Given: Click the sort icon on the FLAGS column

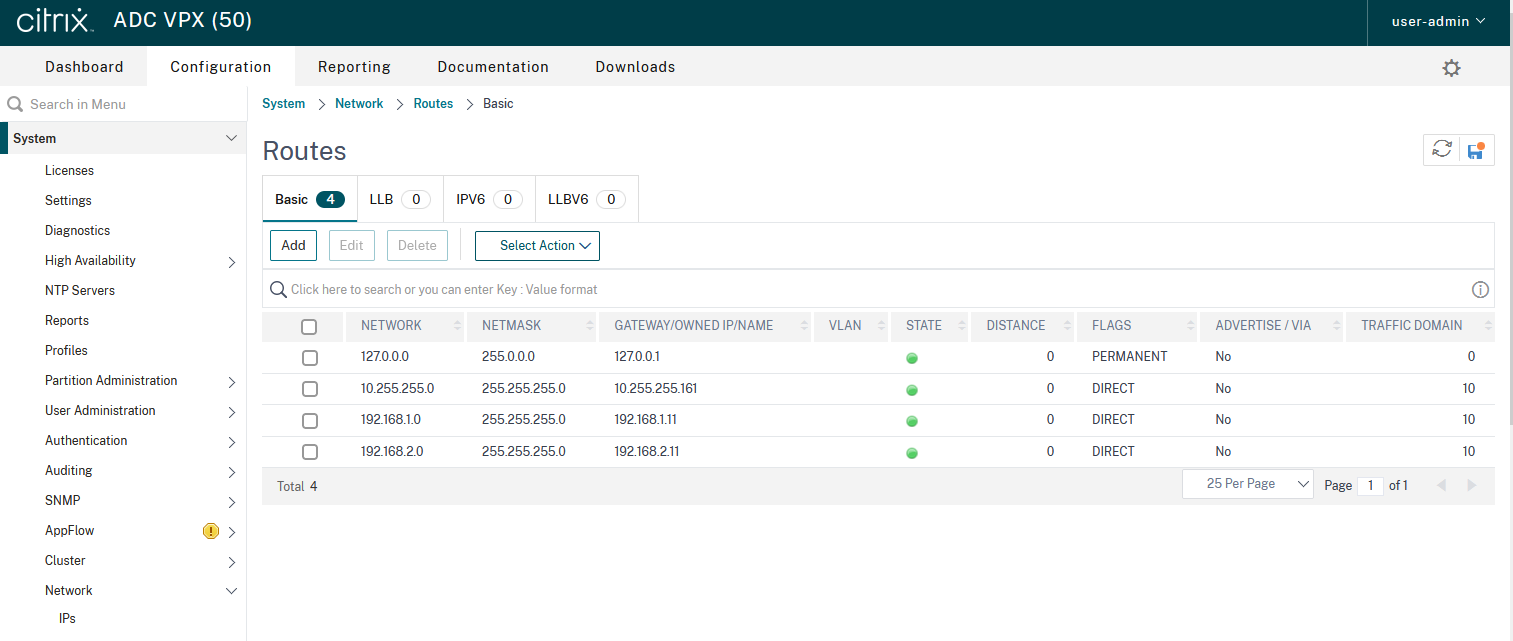Looking at the screenshot, I should click(1191, 326).
